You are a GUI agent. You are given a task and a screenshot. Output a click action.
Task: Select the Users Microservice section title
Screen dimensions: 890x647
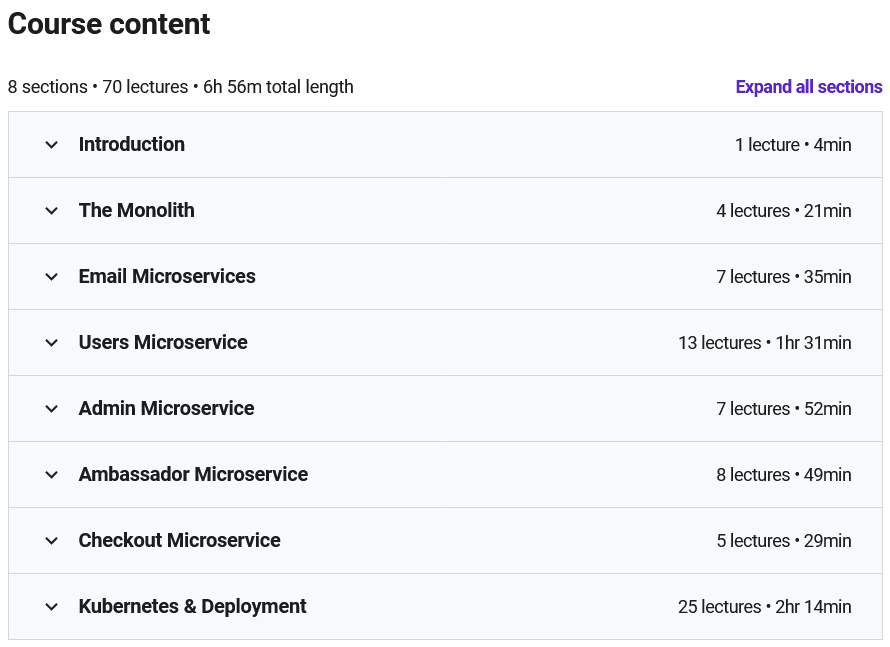coord(163,342)
